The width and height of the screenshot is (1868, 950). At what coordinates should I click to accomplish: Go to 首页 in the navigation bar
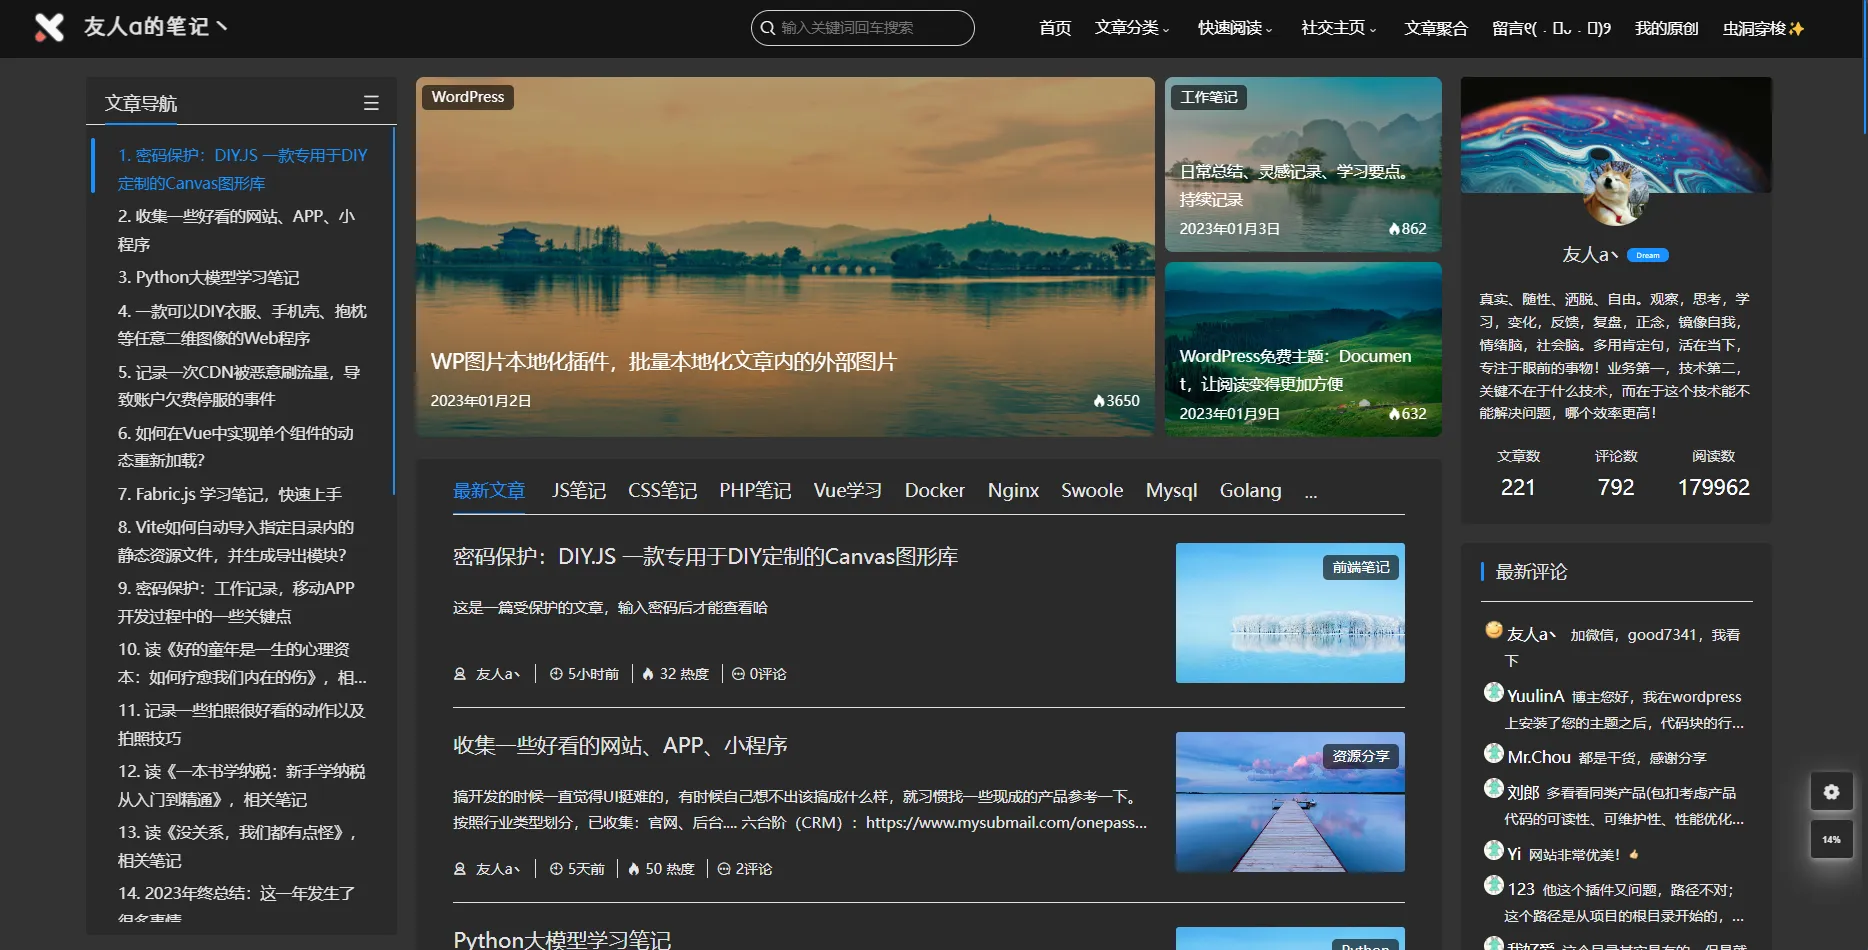point(1055,28)
